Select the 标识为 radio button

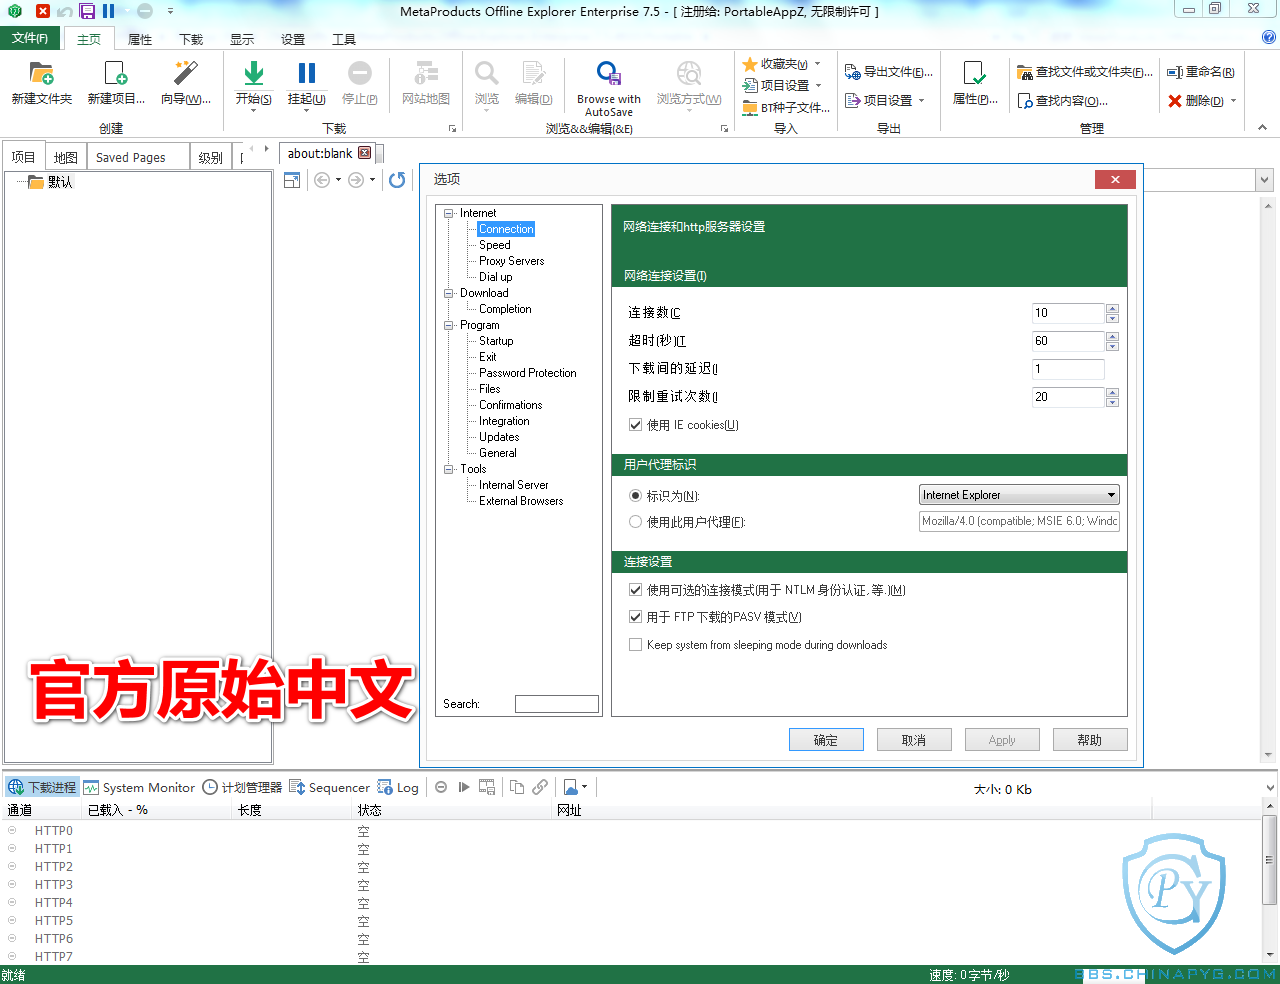coord(635,496)
